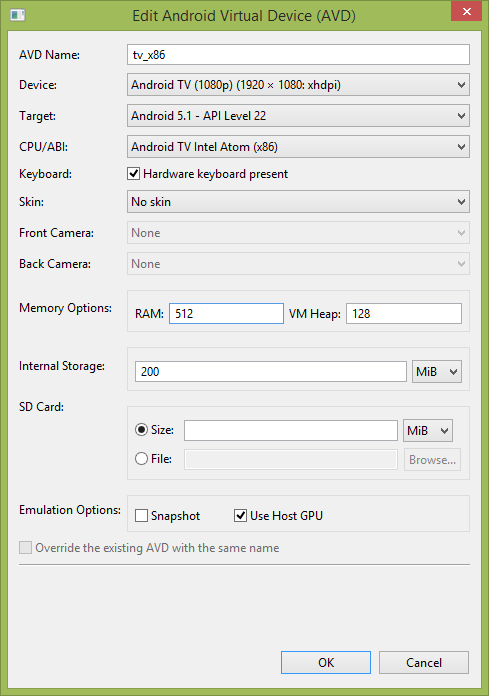The height and width of the screenshot is (696, 489).
Task: Open the Device dropdown list
Action: coord(298,85)
